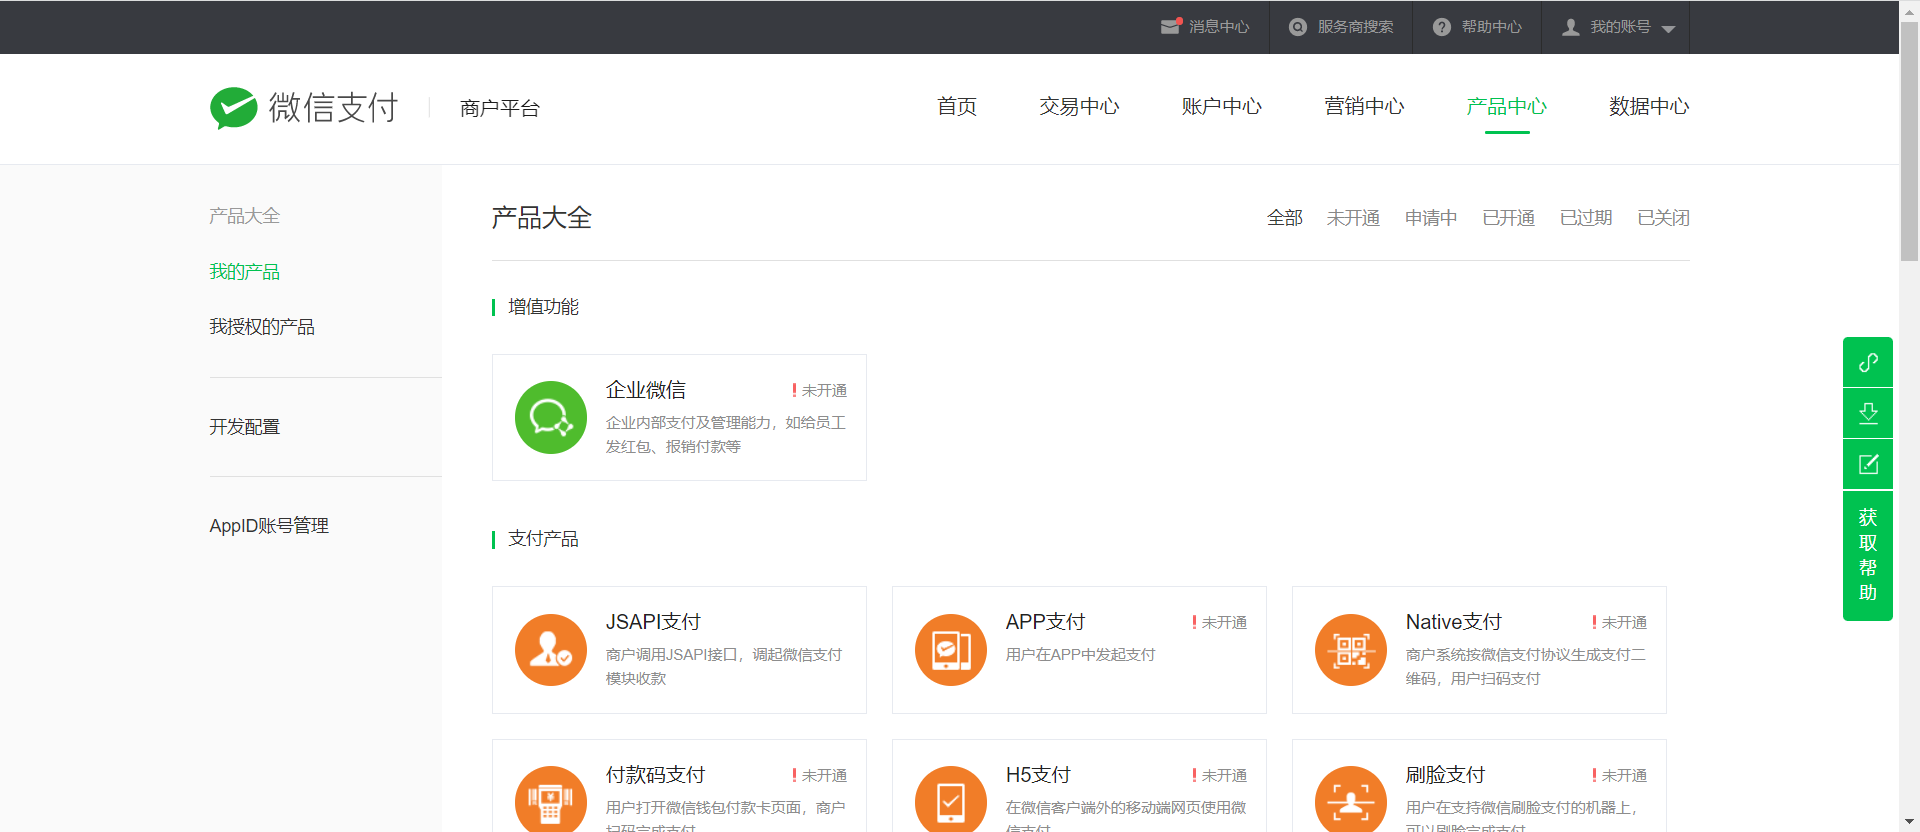Click the page vertical scrollbar thumb

1909,140
